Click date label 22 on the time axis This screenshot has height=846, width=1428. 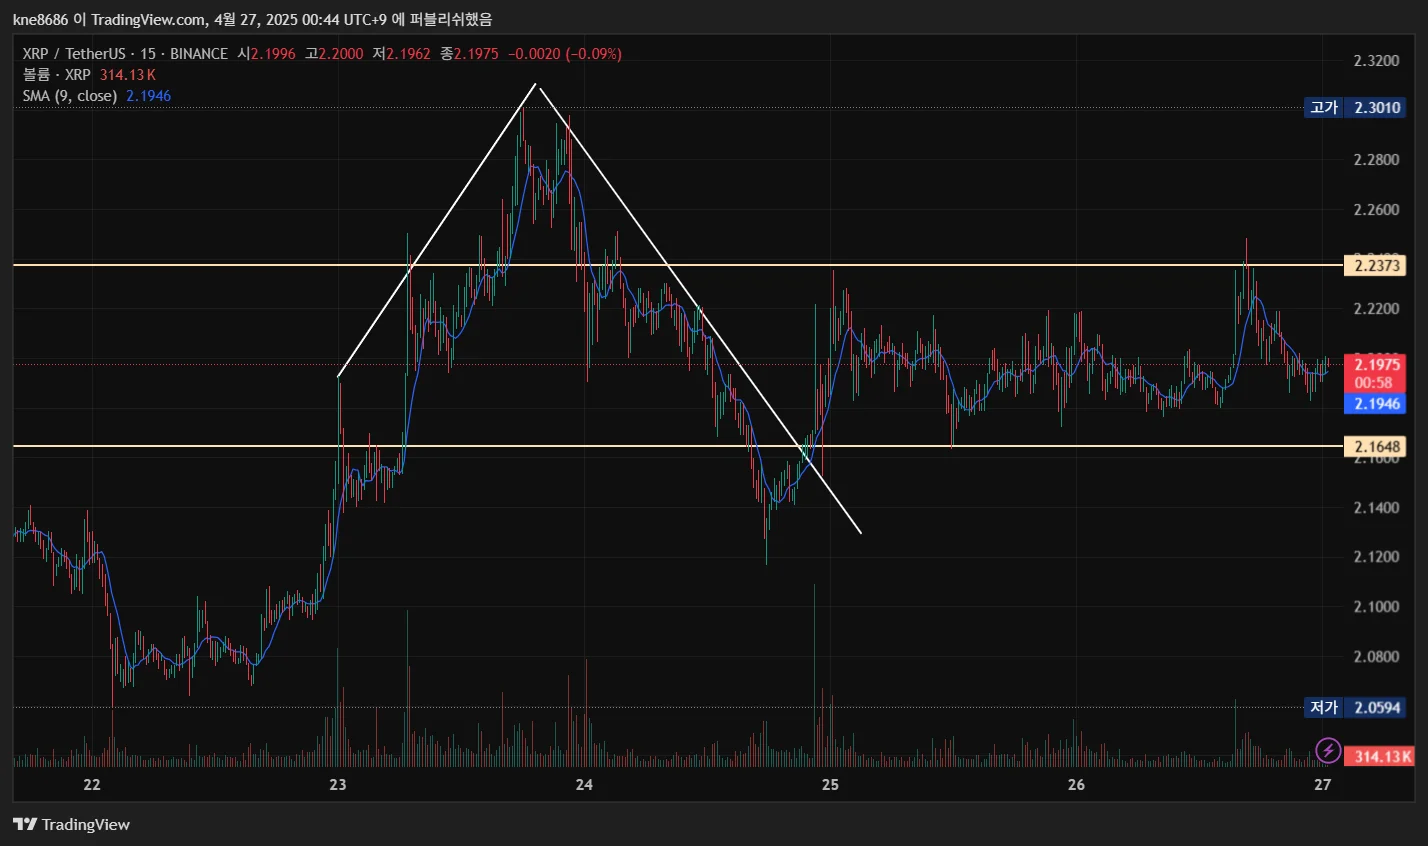tap(92, 785)
